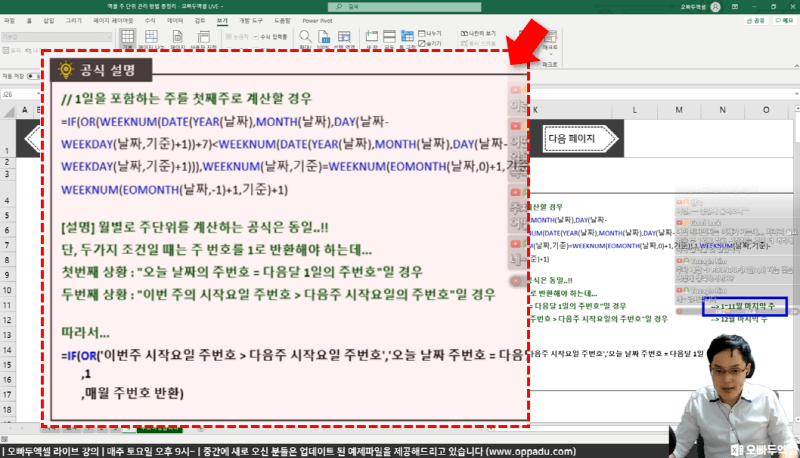Open the Home (홈) tab

coord(29,21)
